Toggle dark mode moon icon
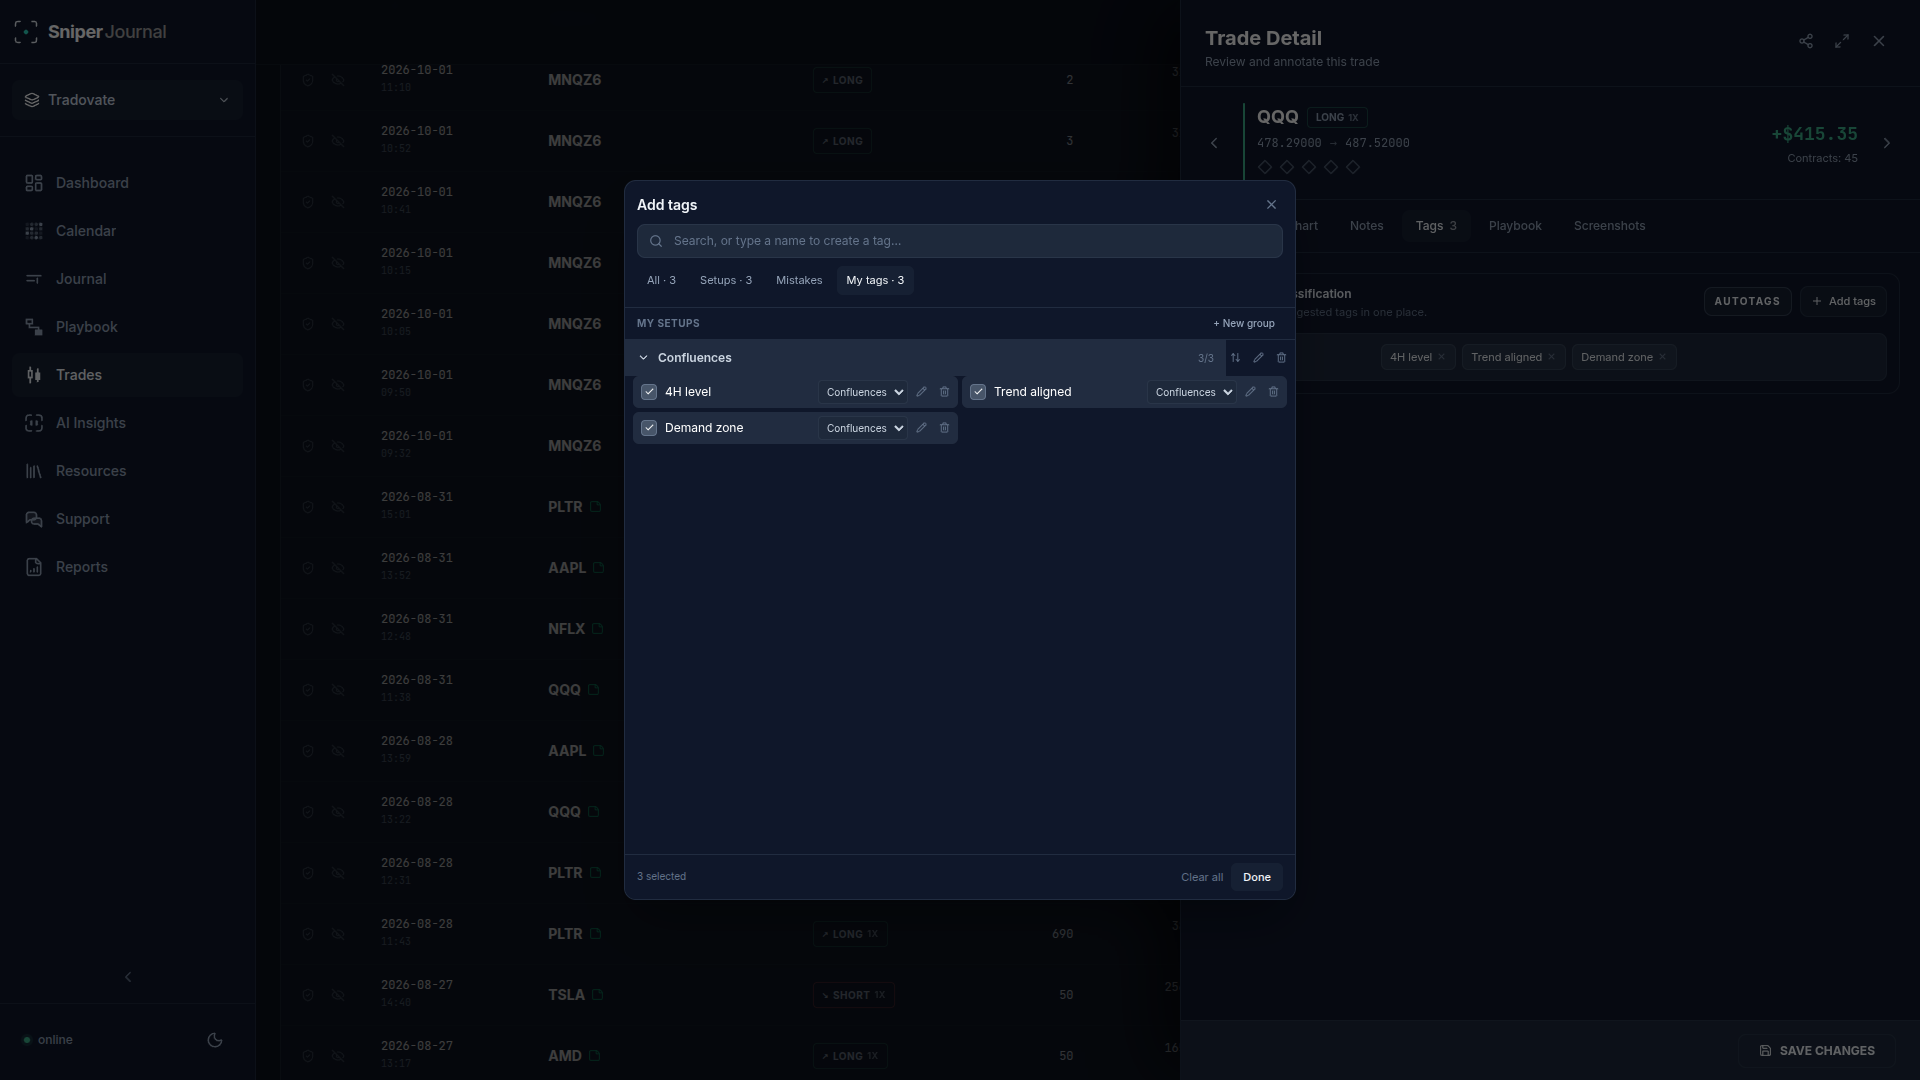Screen dimensions: 1920x1080 point(215,1040)
